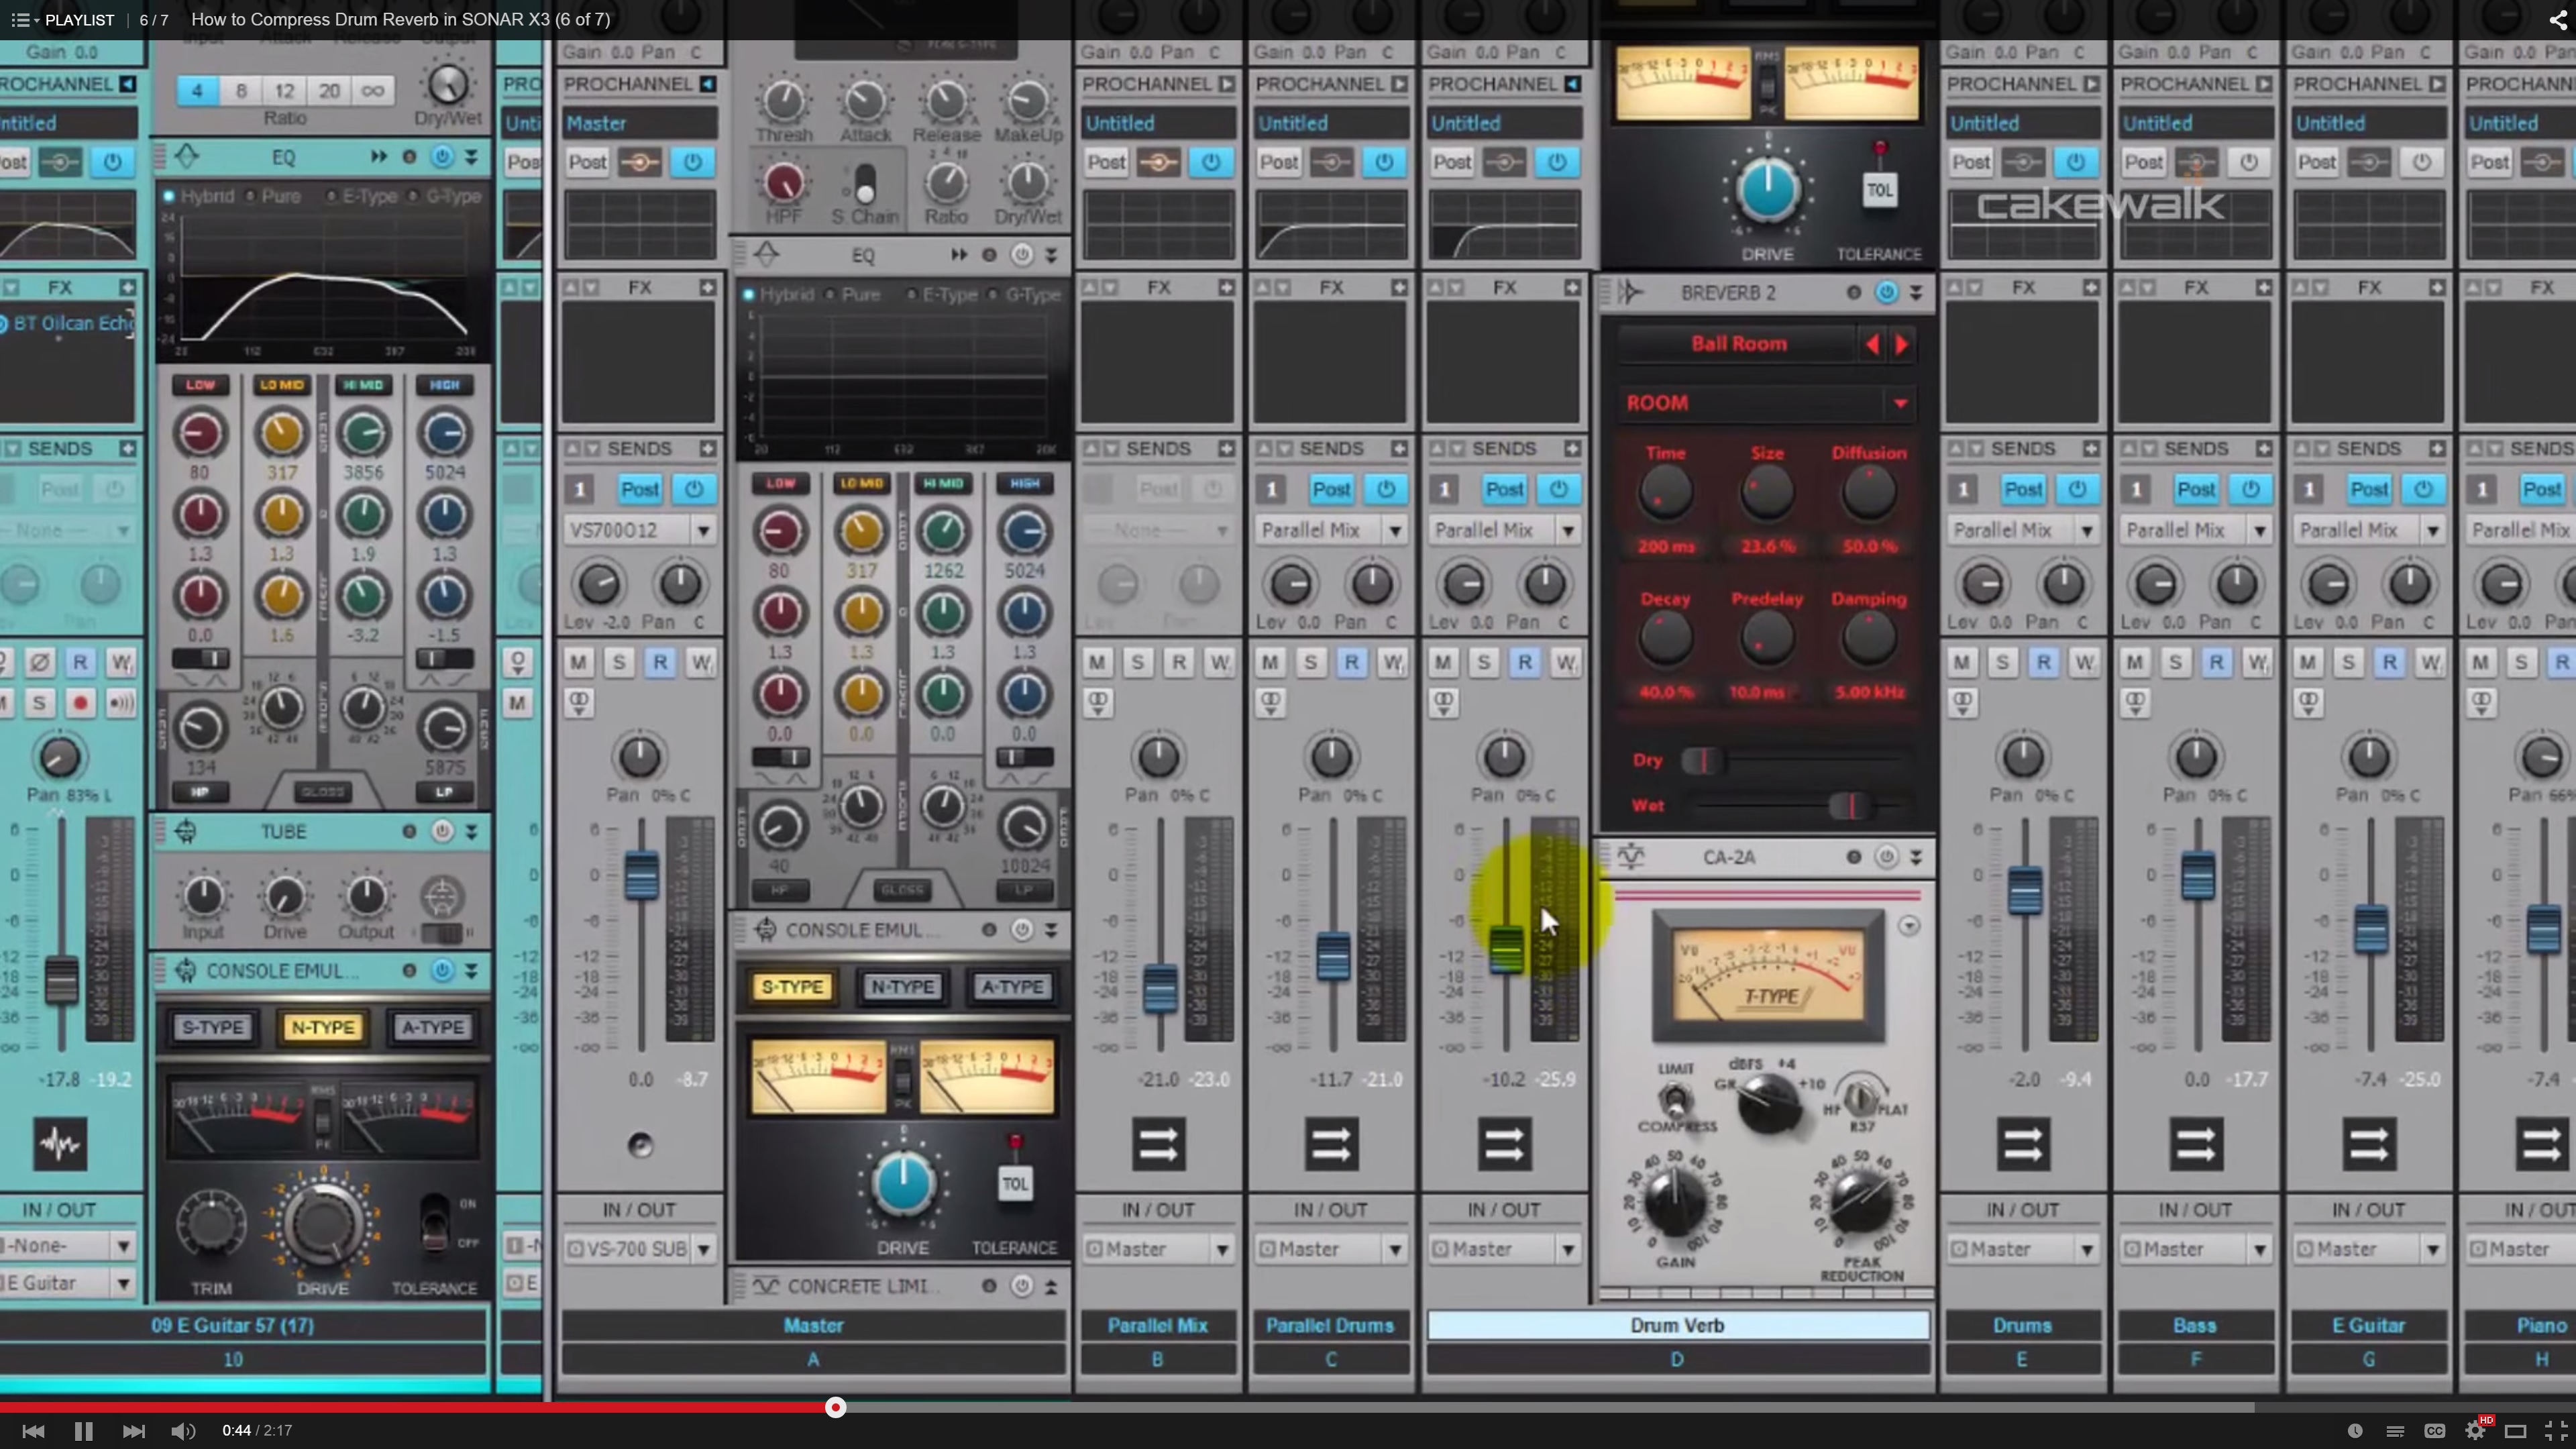The height and width of the screenshot is (1449, 2576).
Task: Select A-TYPE on Master console emulator
Action: tap(1012, 987)
